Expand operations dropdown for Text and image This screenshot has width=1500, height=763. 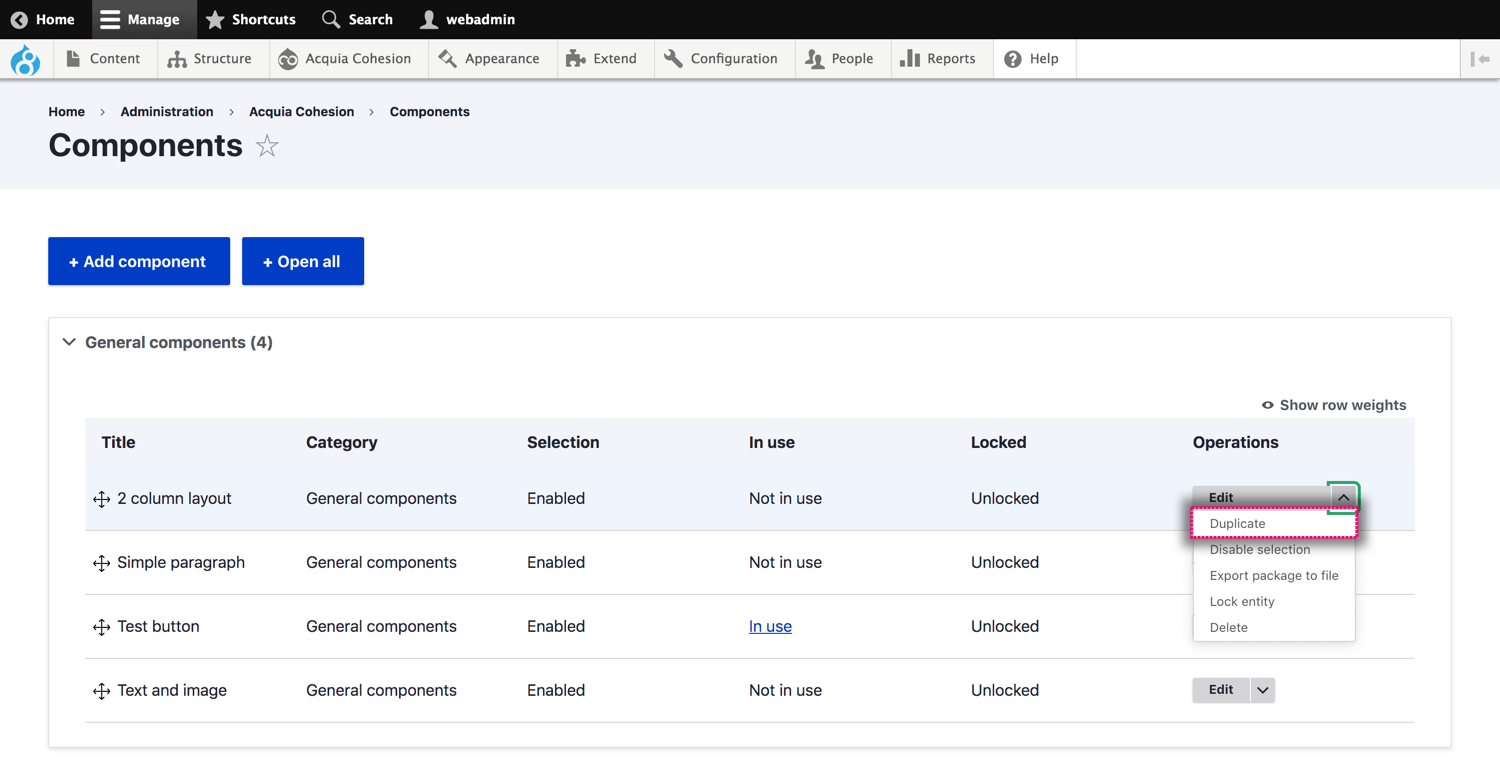click(x=1263, y=690)
